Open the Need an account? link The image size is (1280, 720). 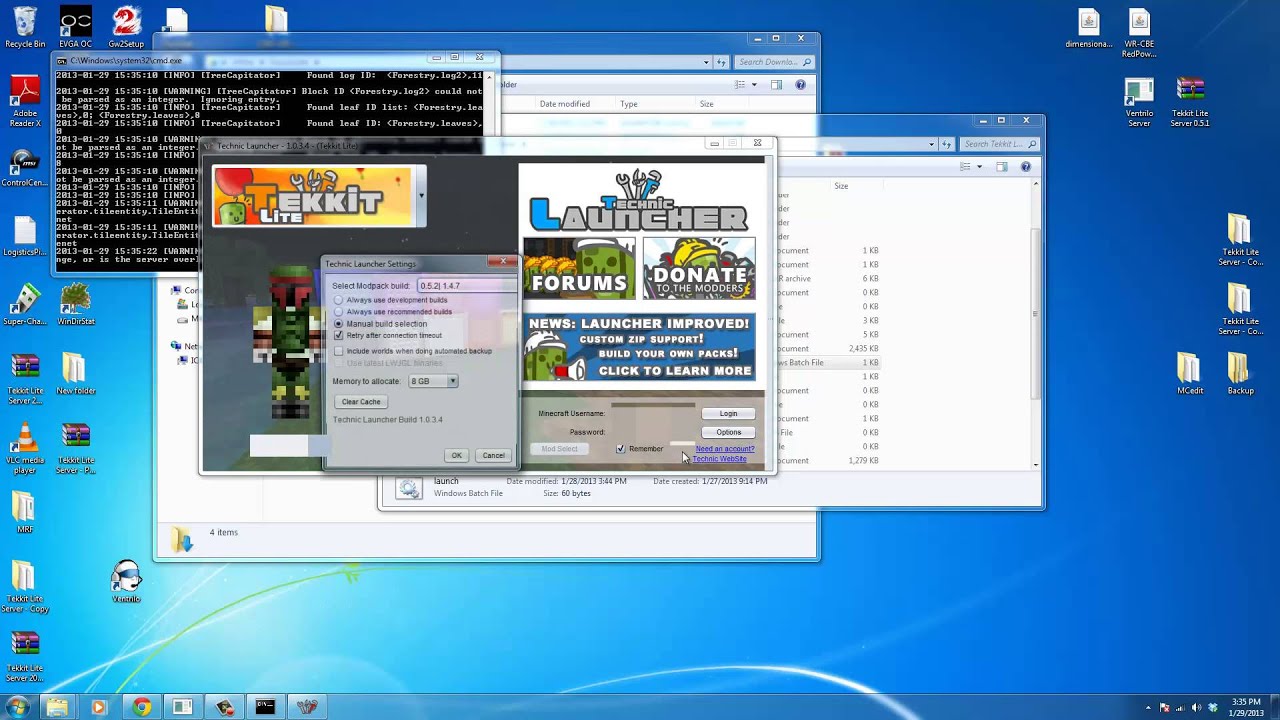pos(725,449)
